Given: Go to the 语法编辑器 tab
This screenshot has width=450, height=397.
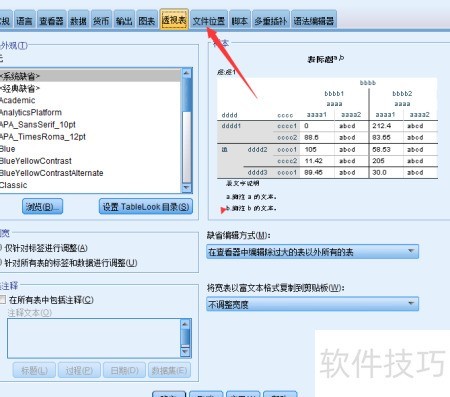Looking at the screenshot, I should tap(314, 21).
